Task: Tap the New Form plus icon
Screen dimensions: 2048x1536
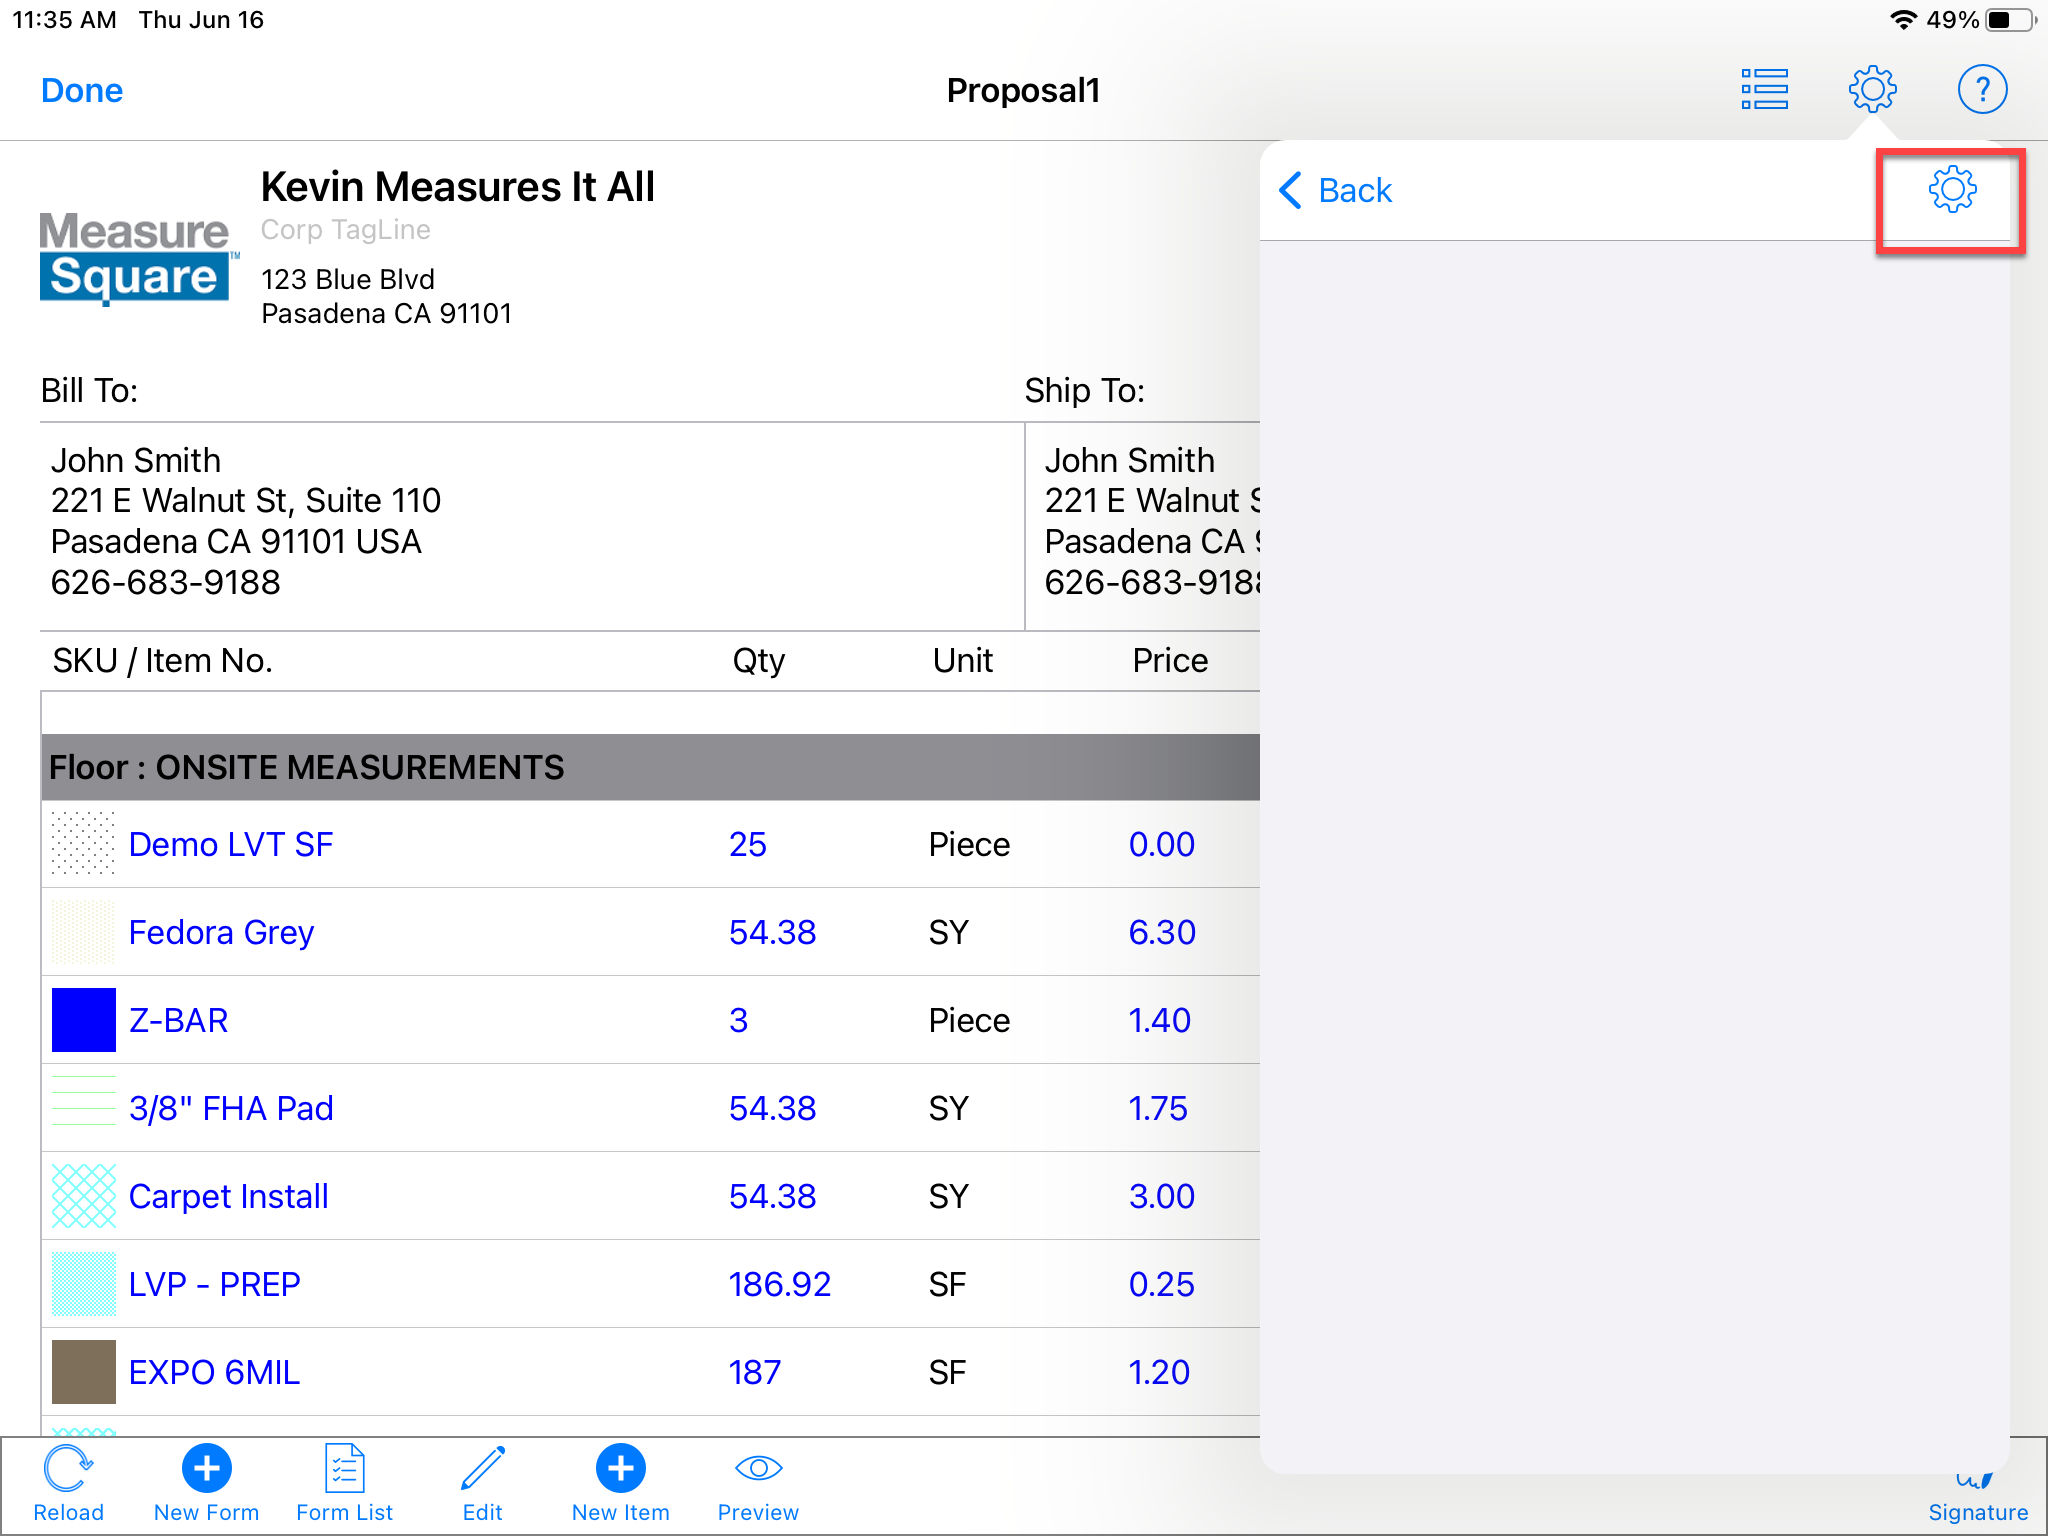Action: (x=206, y=1470)
